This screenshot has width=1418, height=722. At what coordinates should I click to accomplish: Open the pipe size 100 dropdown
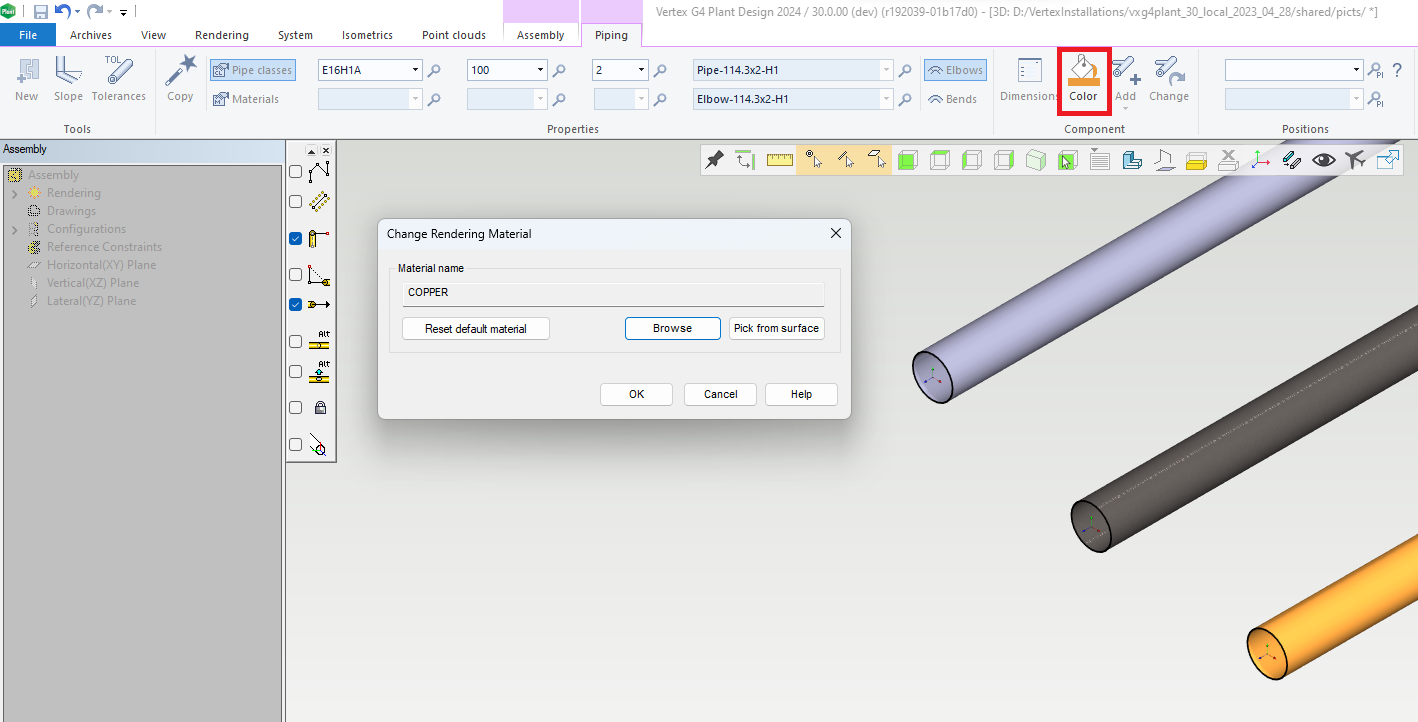point(538,70)
